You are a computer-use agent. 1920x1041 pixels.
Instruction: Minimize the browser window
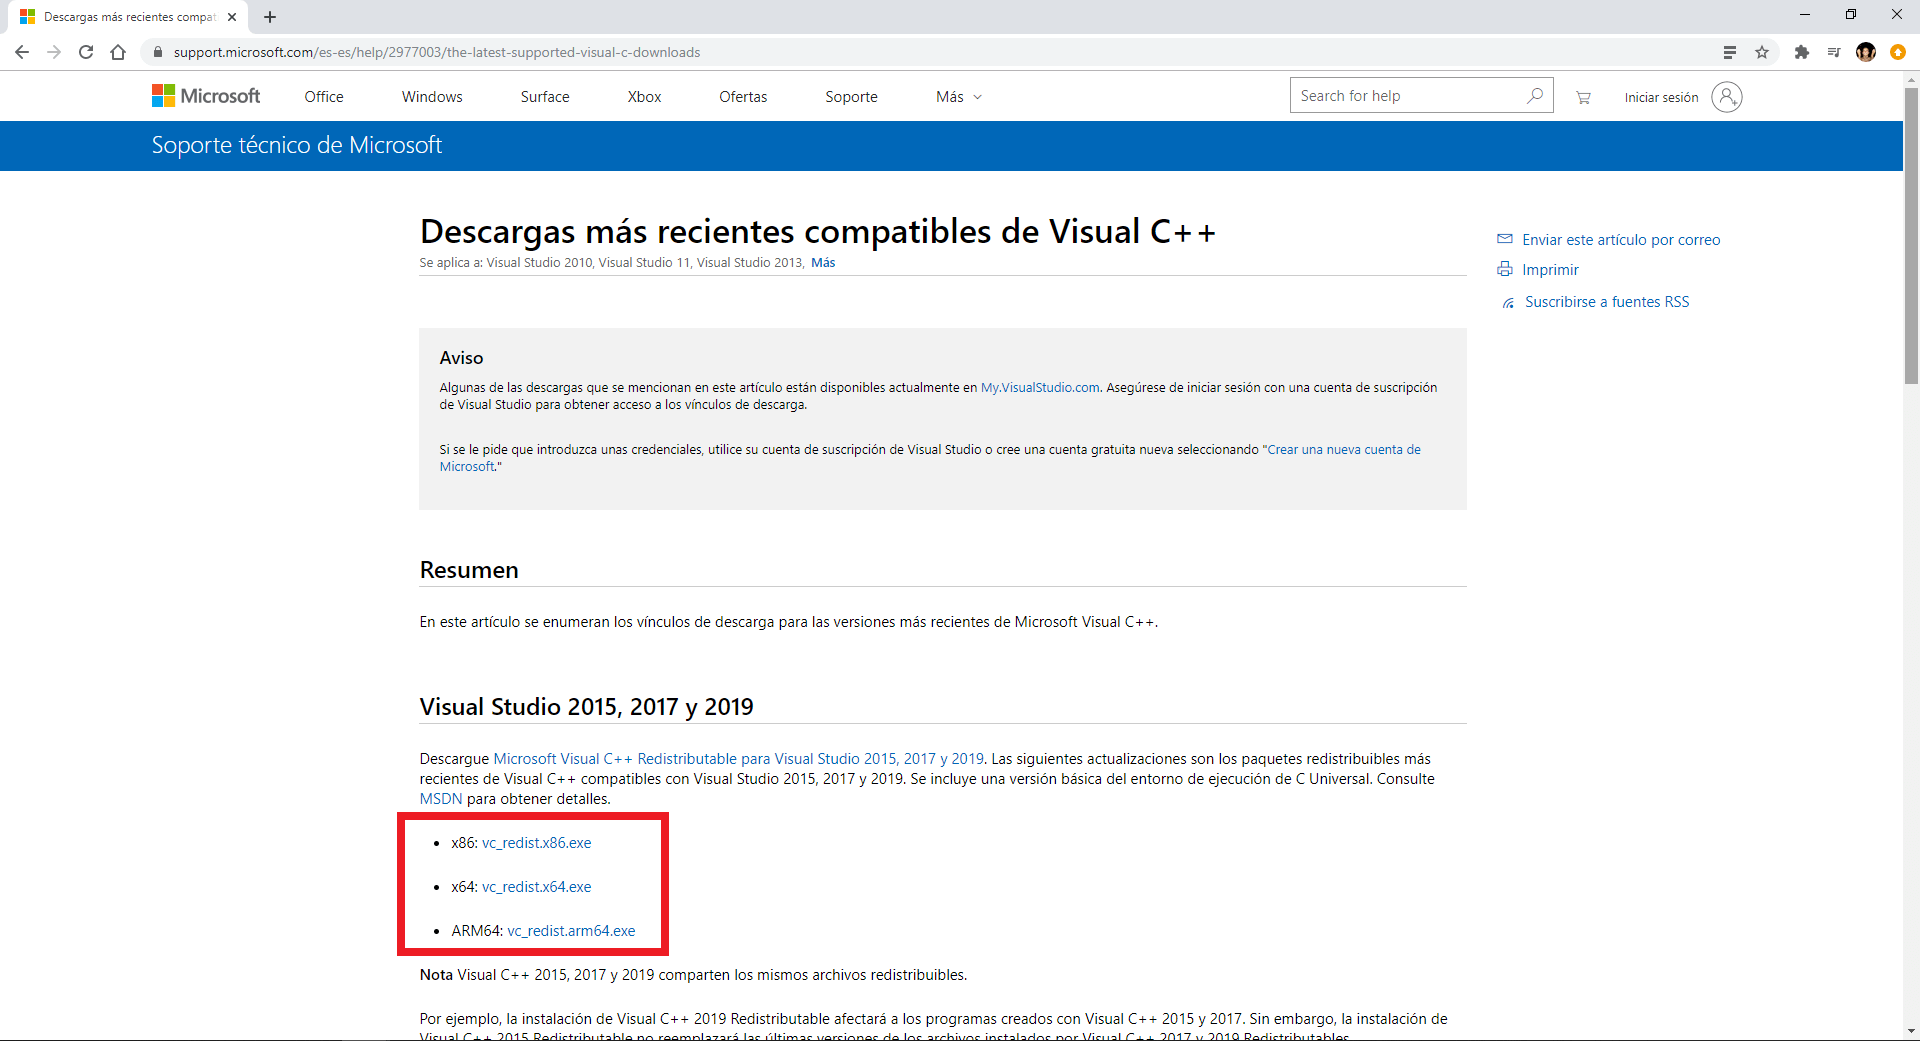[1805, 15]
